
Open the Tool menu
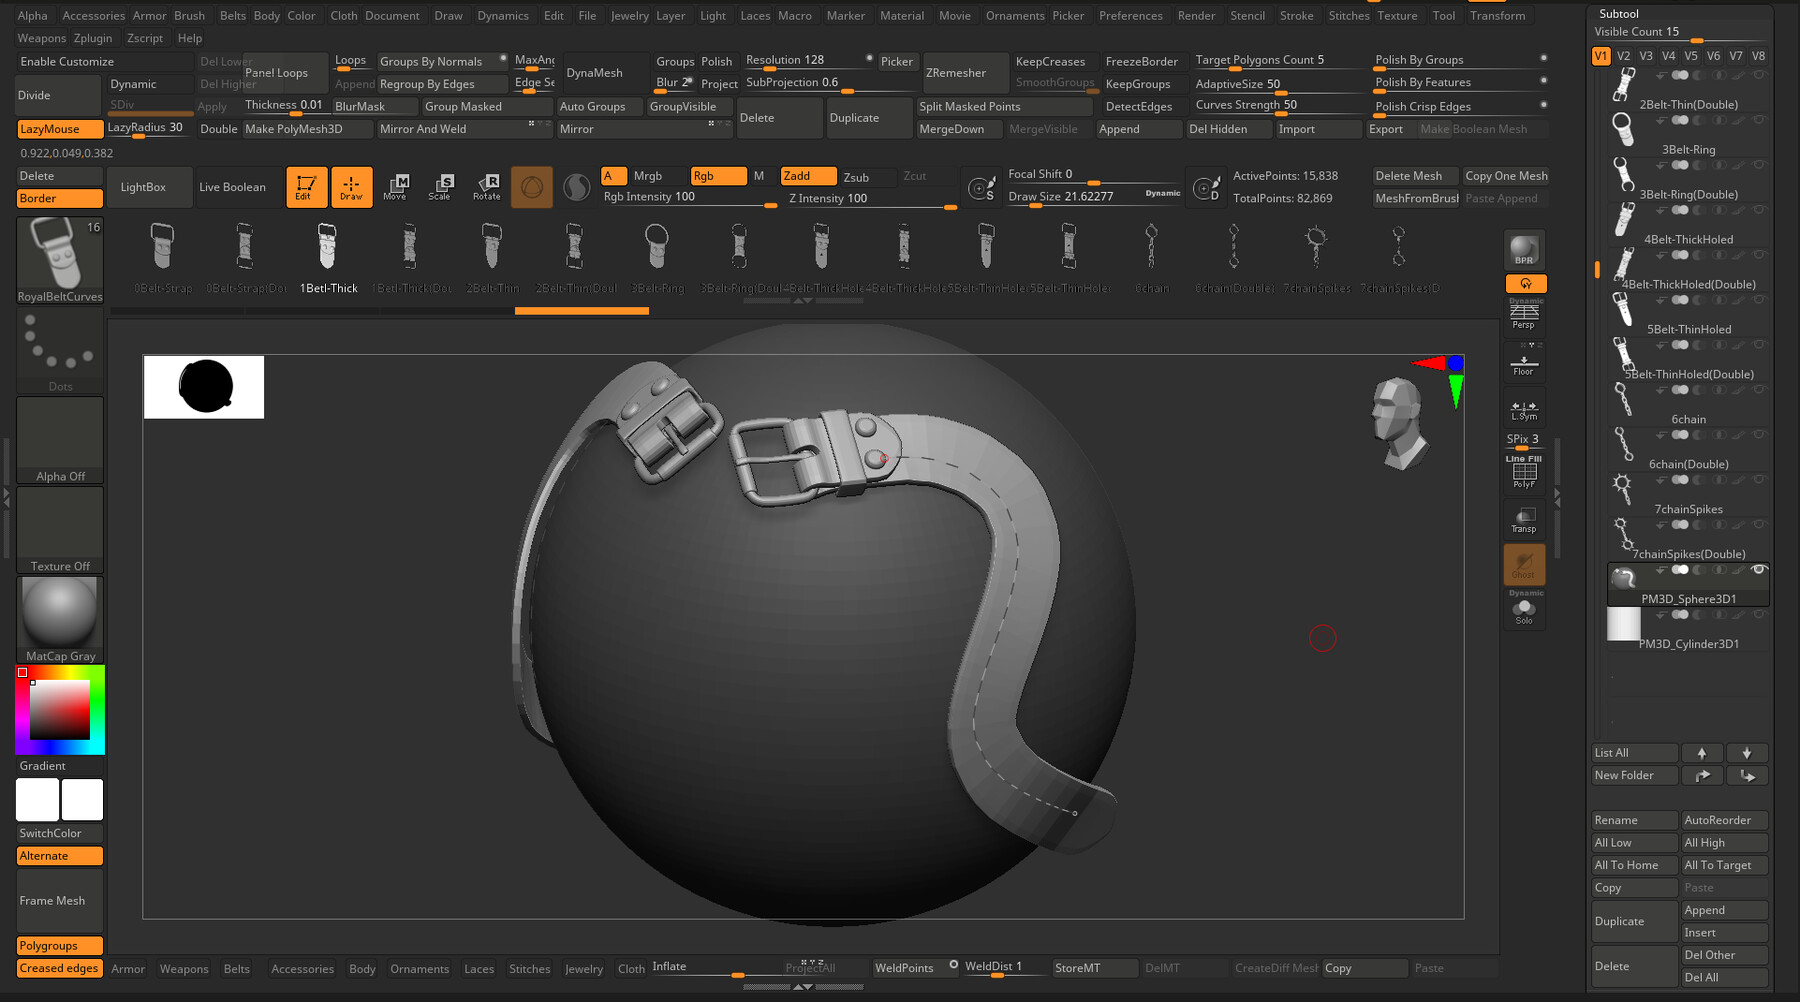(1443, 15)
